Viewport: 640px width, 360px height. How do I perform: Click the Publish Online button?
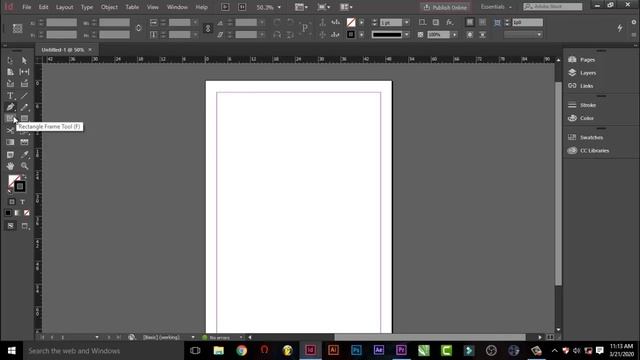click(445, 7)
